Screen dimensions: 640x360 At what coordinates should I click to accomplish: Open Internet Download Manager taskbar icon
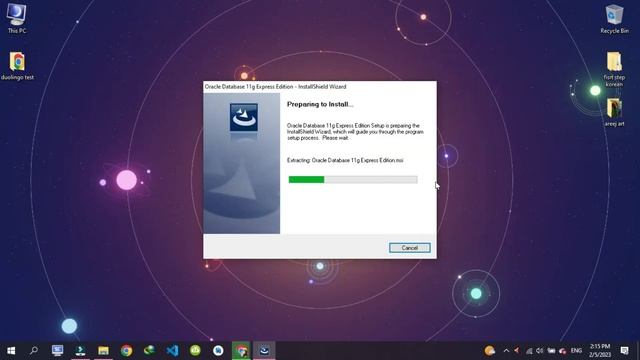(x=149, y=351)
